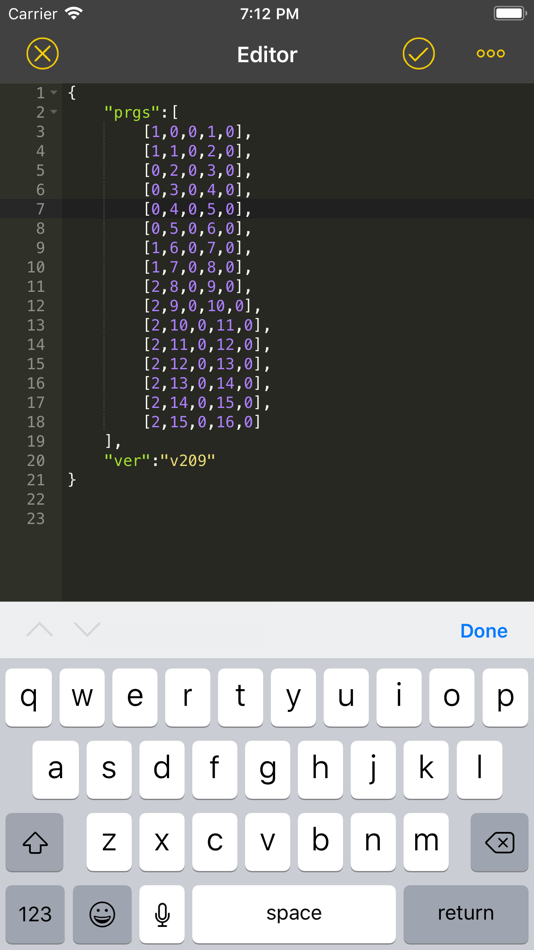534x950 pixels.
Task: Tap the v key
Action: point(267,842)
